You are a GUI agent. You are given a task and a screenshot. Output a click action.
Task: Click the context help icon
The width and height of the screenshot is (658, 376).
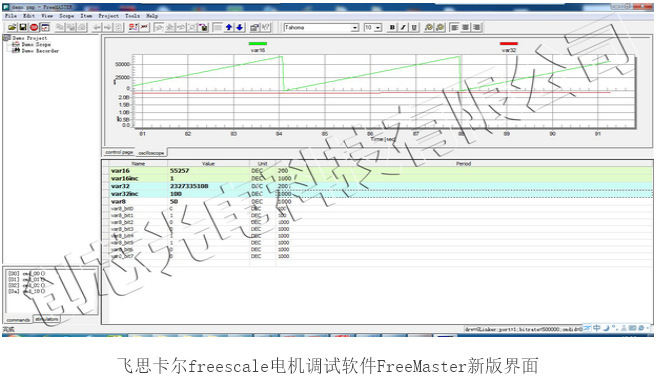tap(266, 27)
